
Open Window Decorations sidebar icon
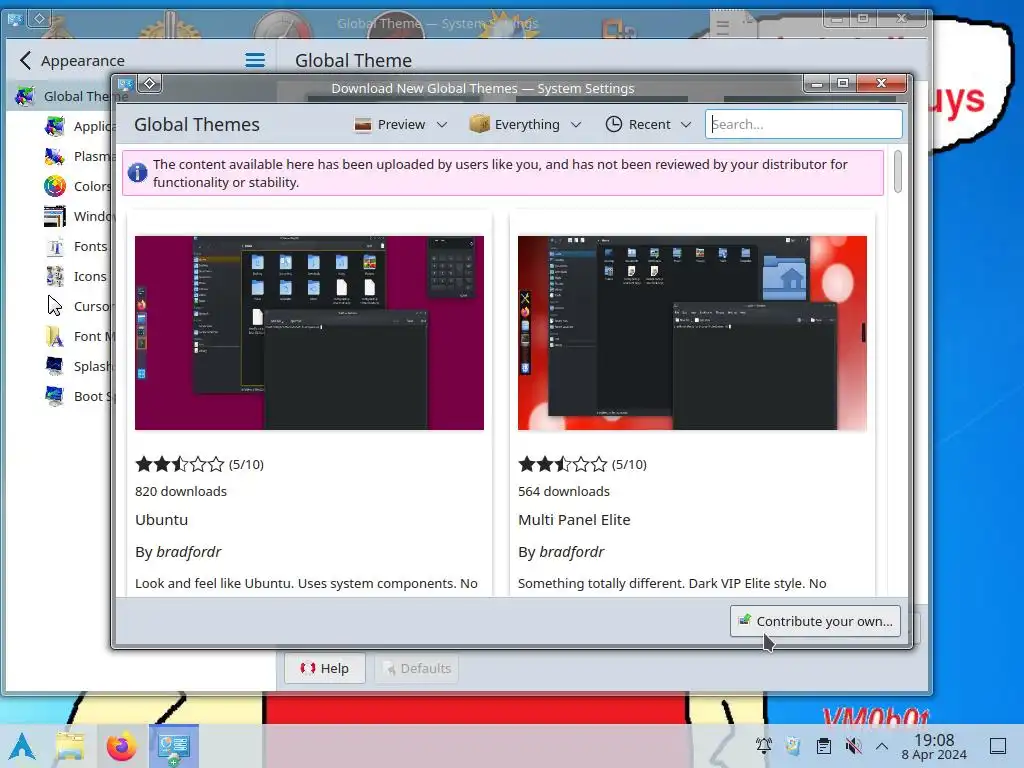point(55,216)
